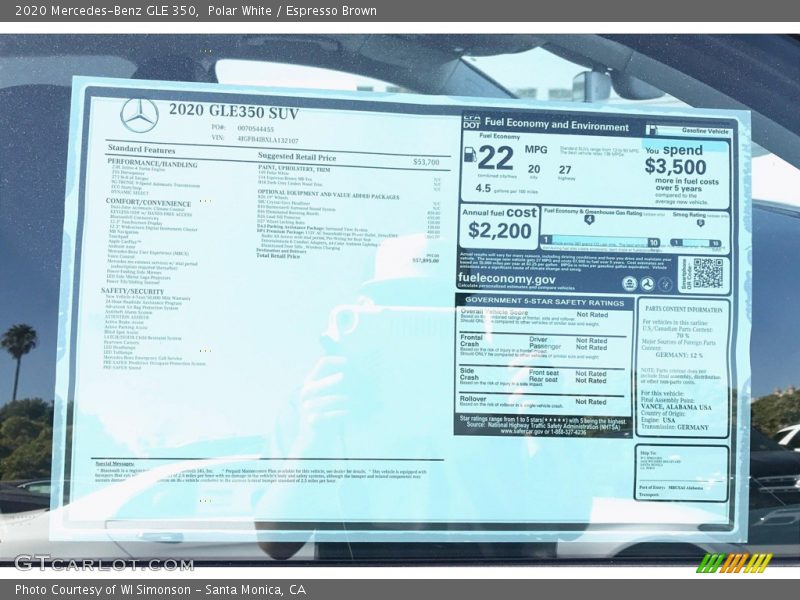This screenshot has height=600, width=800.
Task: Click the EPA round seal beside fueleconomy.gov
Action: 630,284
